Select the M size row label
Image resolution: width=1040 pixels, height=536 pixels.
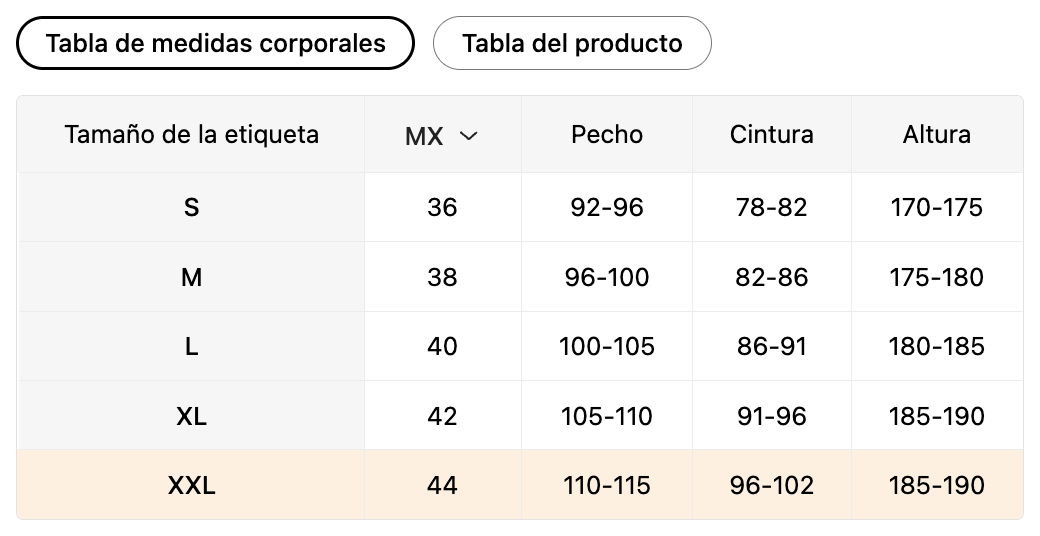(191, 277)
